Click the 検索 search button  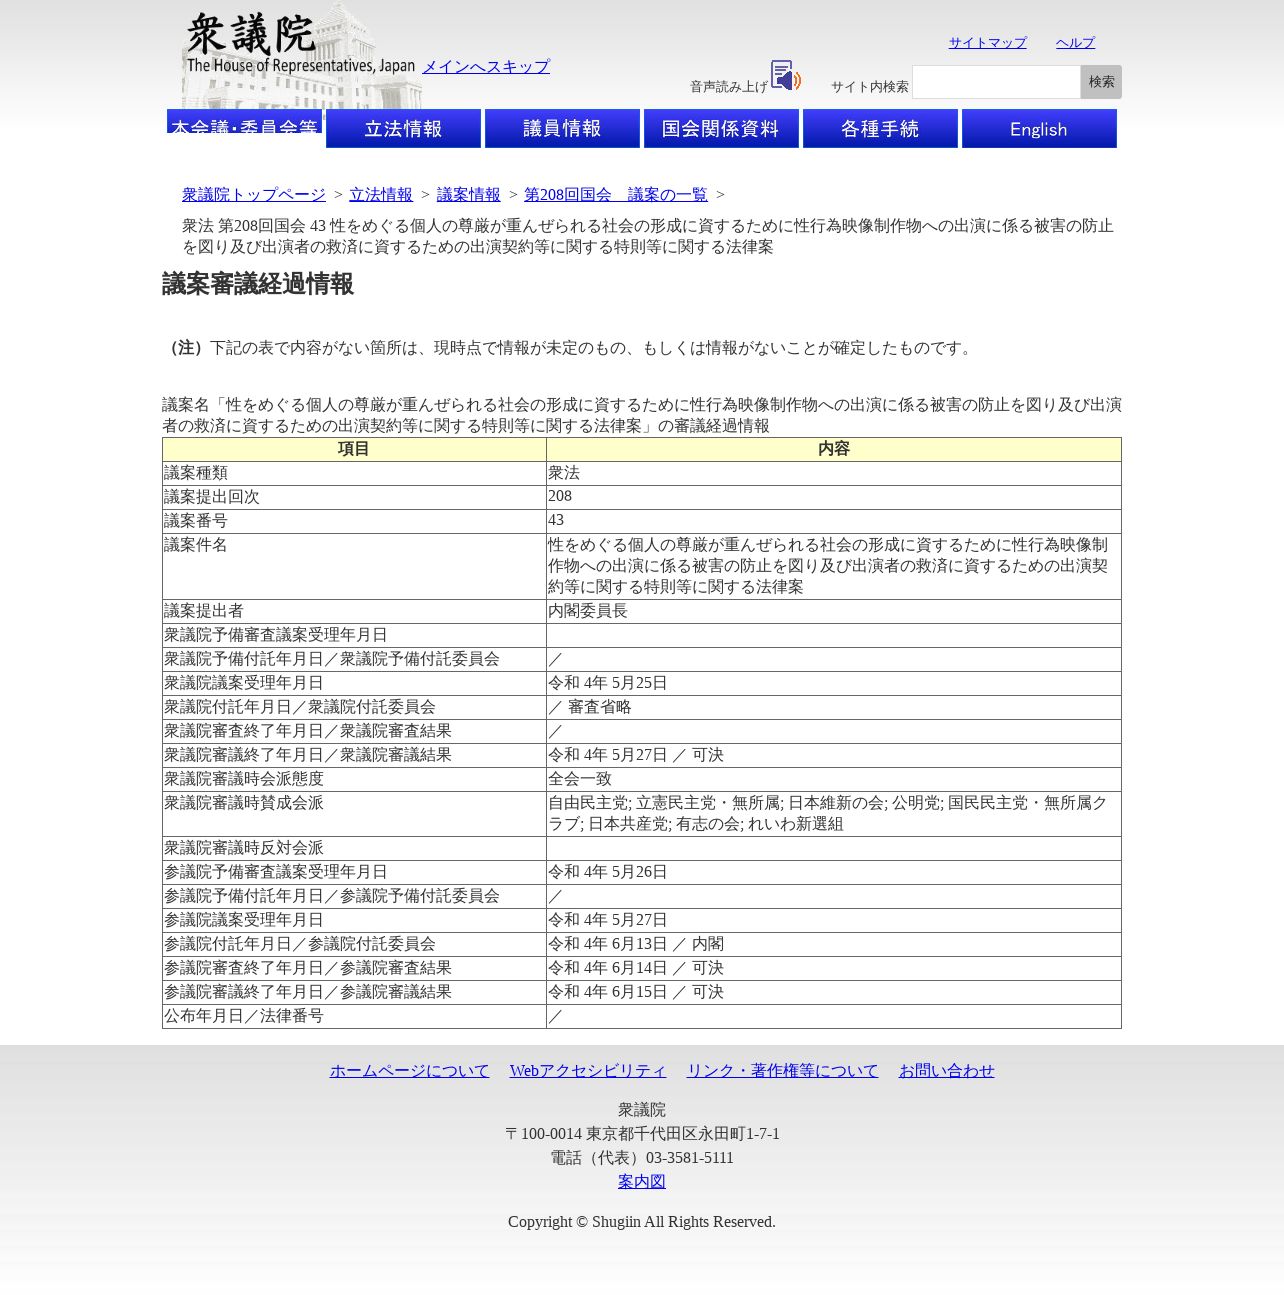coord(1101,82)
